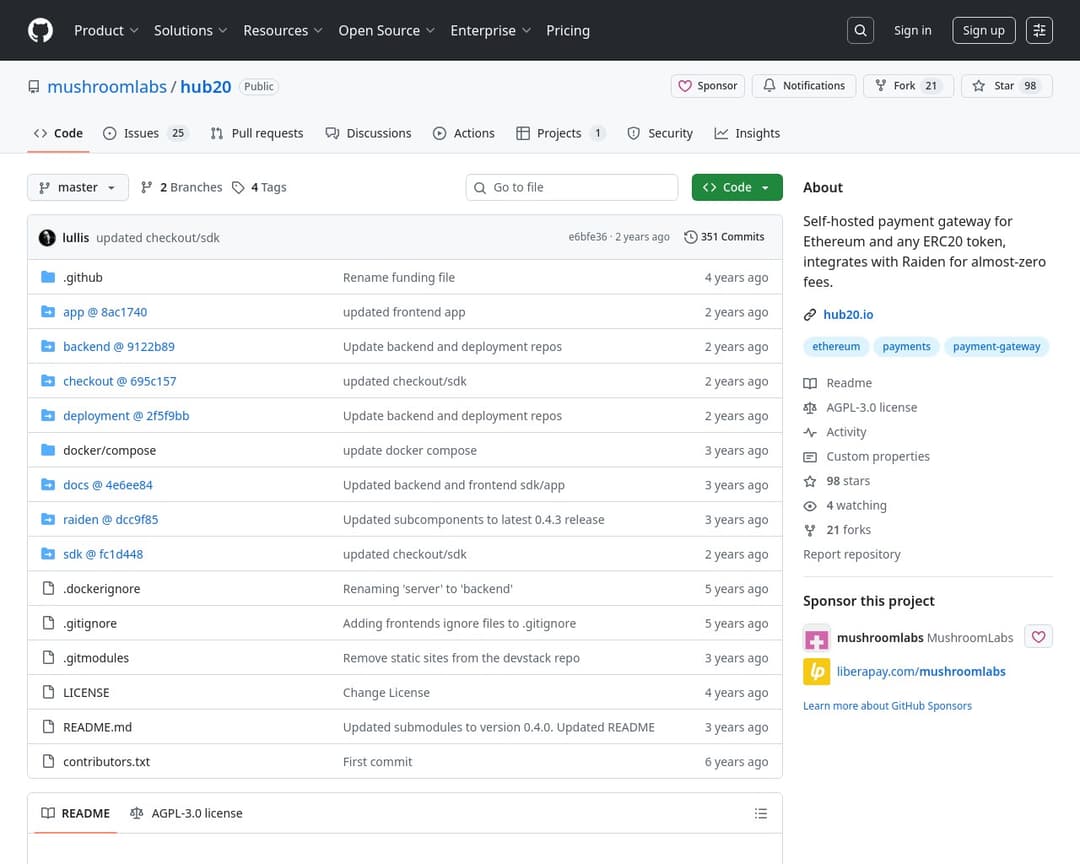Screen dimensions: 1080x864
Task: Click the .github folder icon
Action: click(x=48, y=277)
